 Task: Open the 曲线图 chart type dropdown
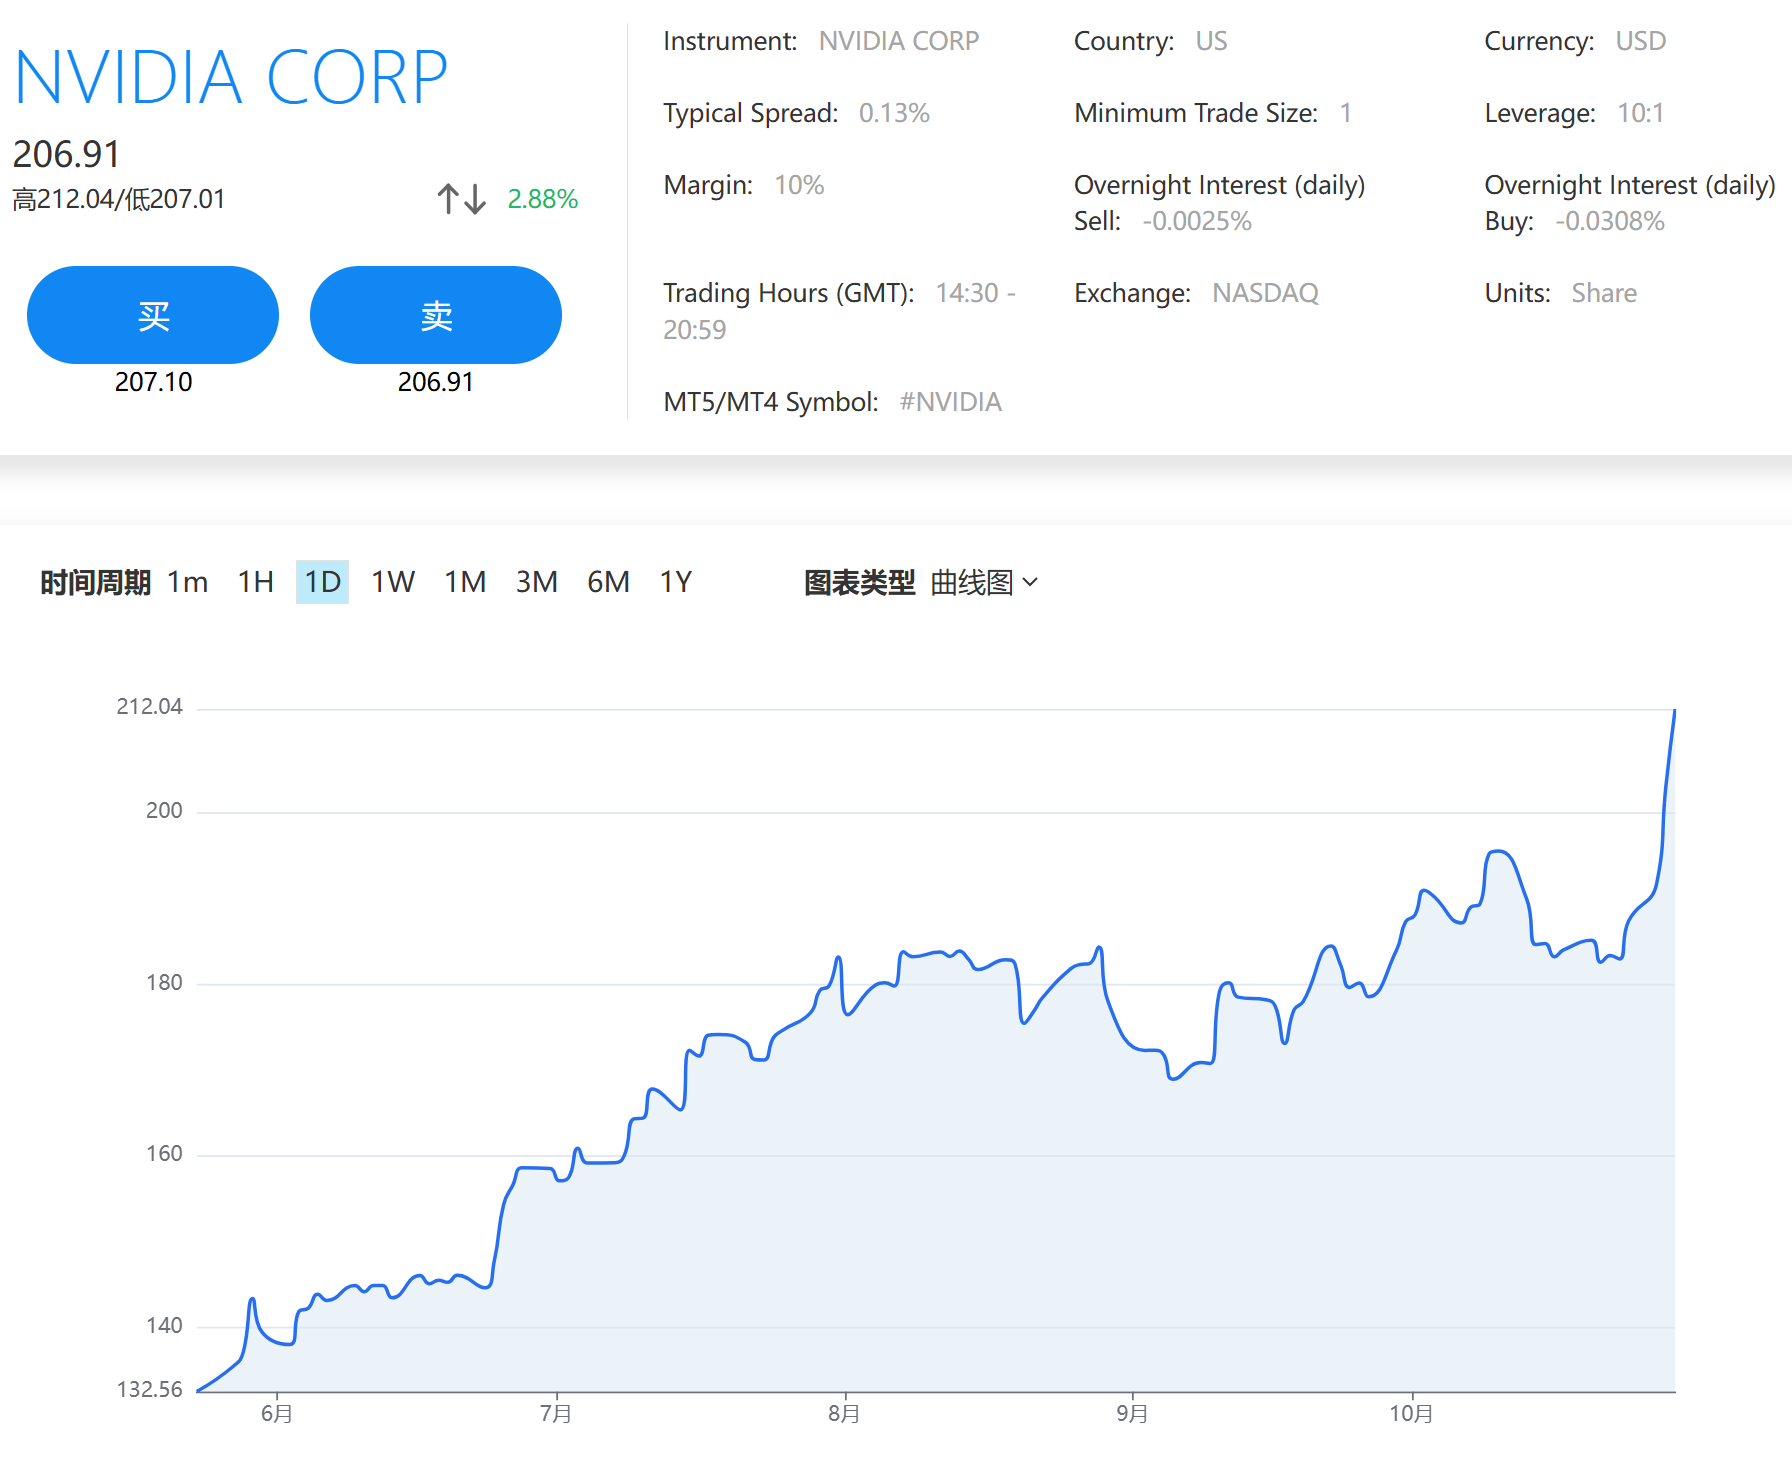click(984, 582)
